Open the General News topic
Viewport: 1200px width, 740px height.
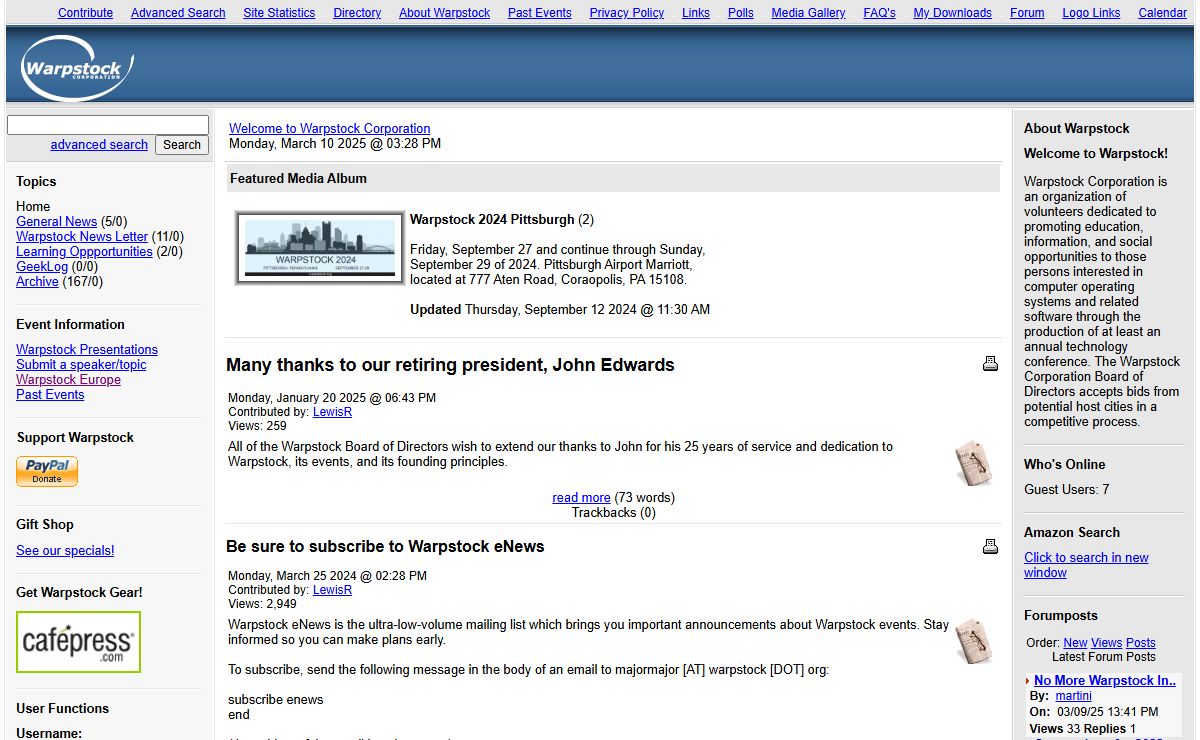56,222
